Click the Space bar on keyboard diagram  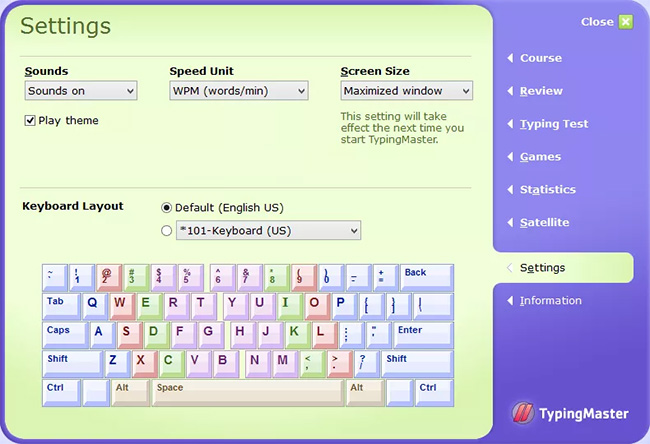[248, 392]
